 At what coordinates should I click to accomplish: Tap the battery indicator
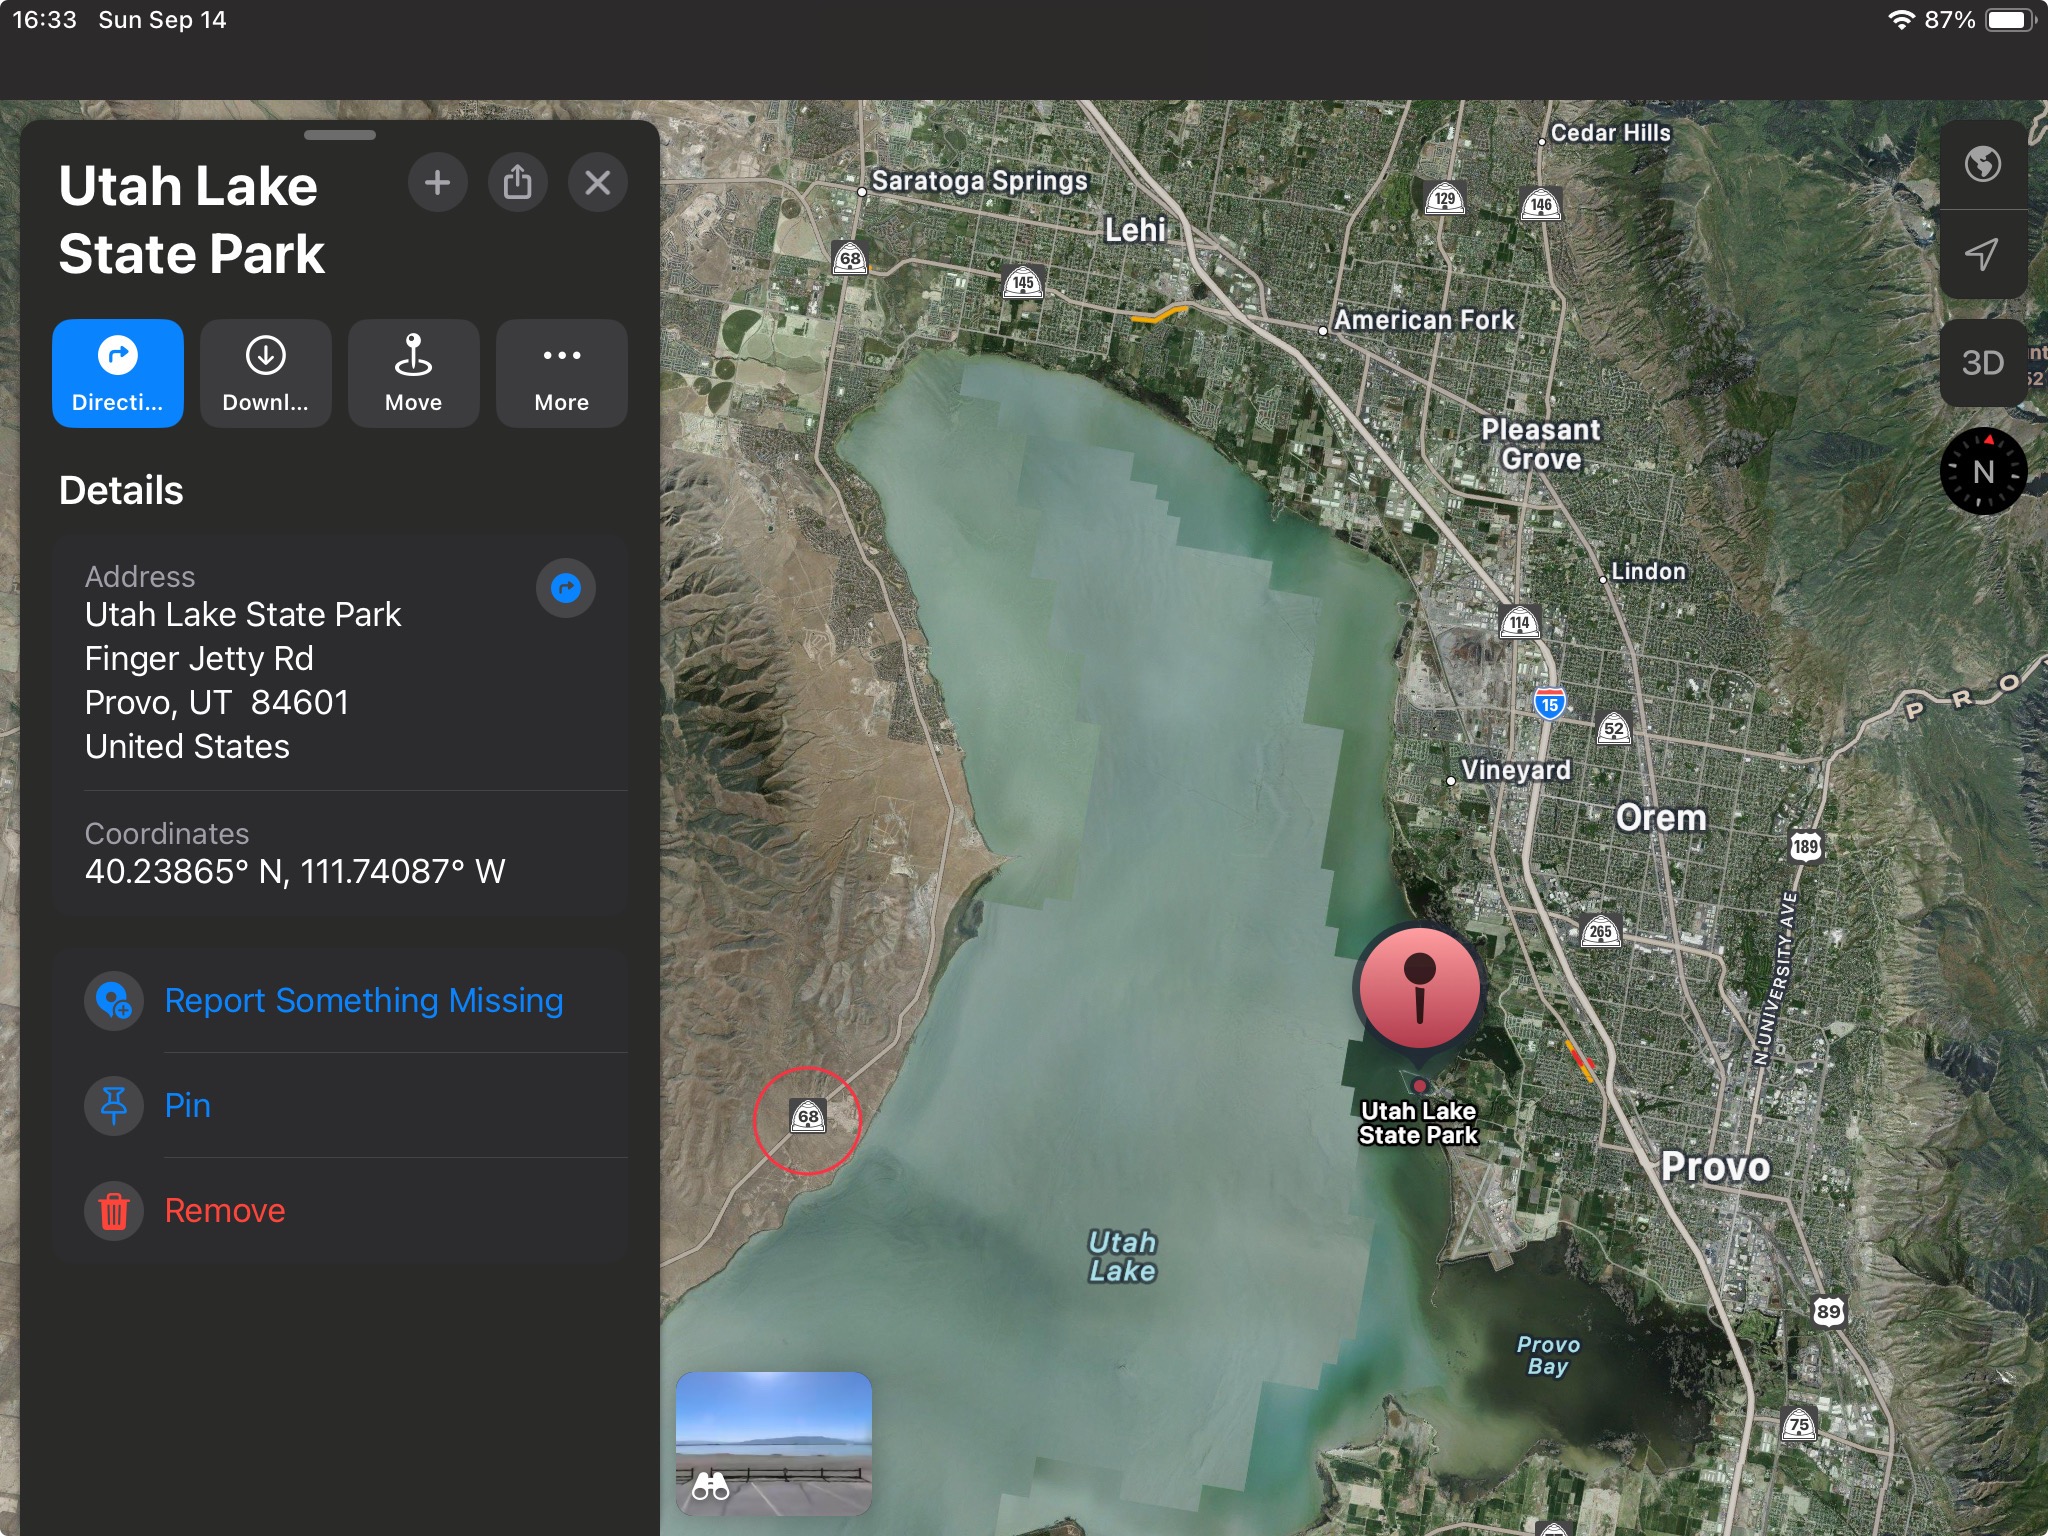(x=2009, y=20)
